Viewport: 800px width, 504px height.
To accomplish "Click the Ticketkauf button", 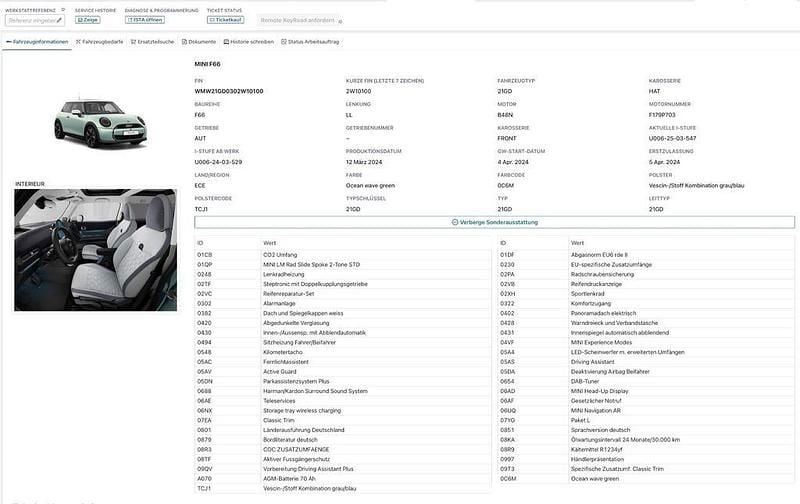I will pos(225,19).
